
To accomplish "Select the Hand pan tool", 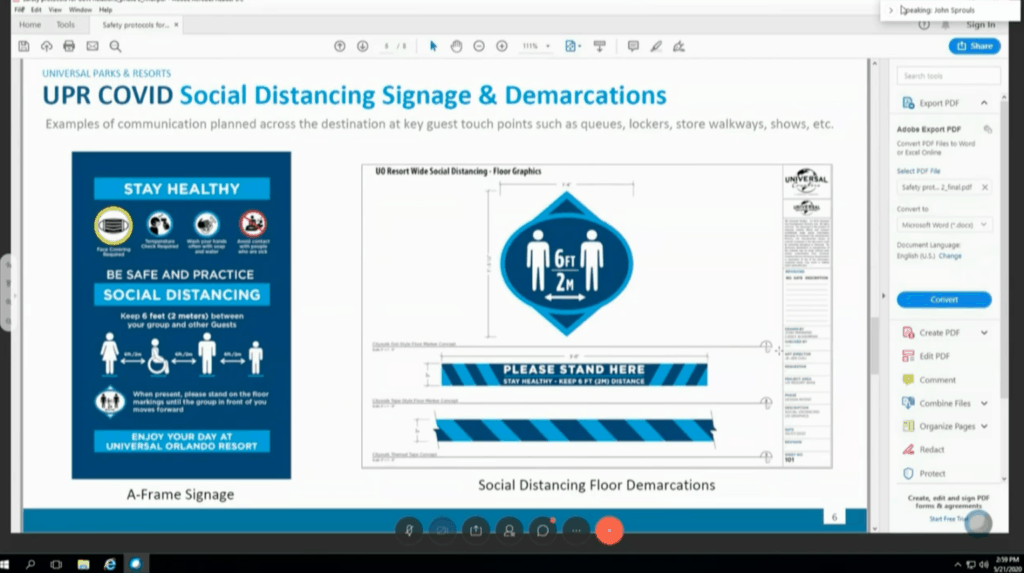I will (x=456, y=46).
